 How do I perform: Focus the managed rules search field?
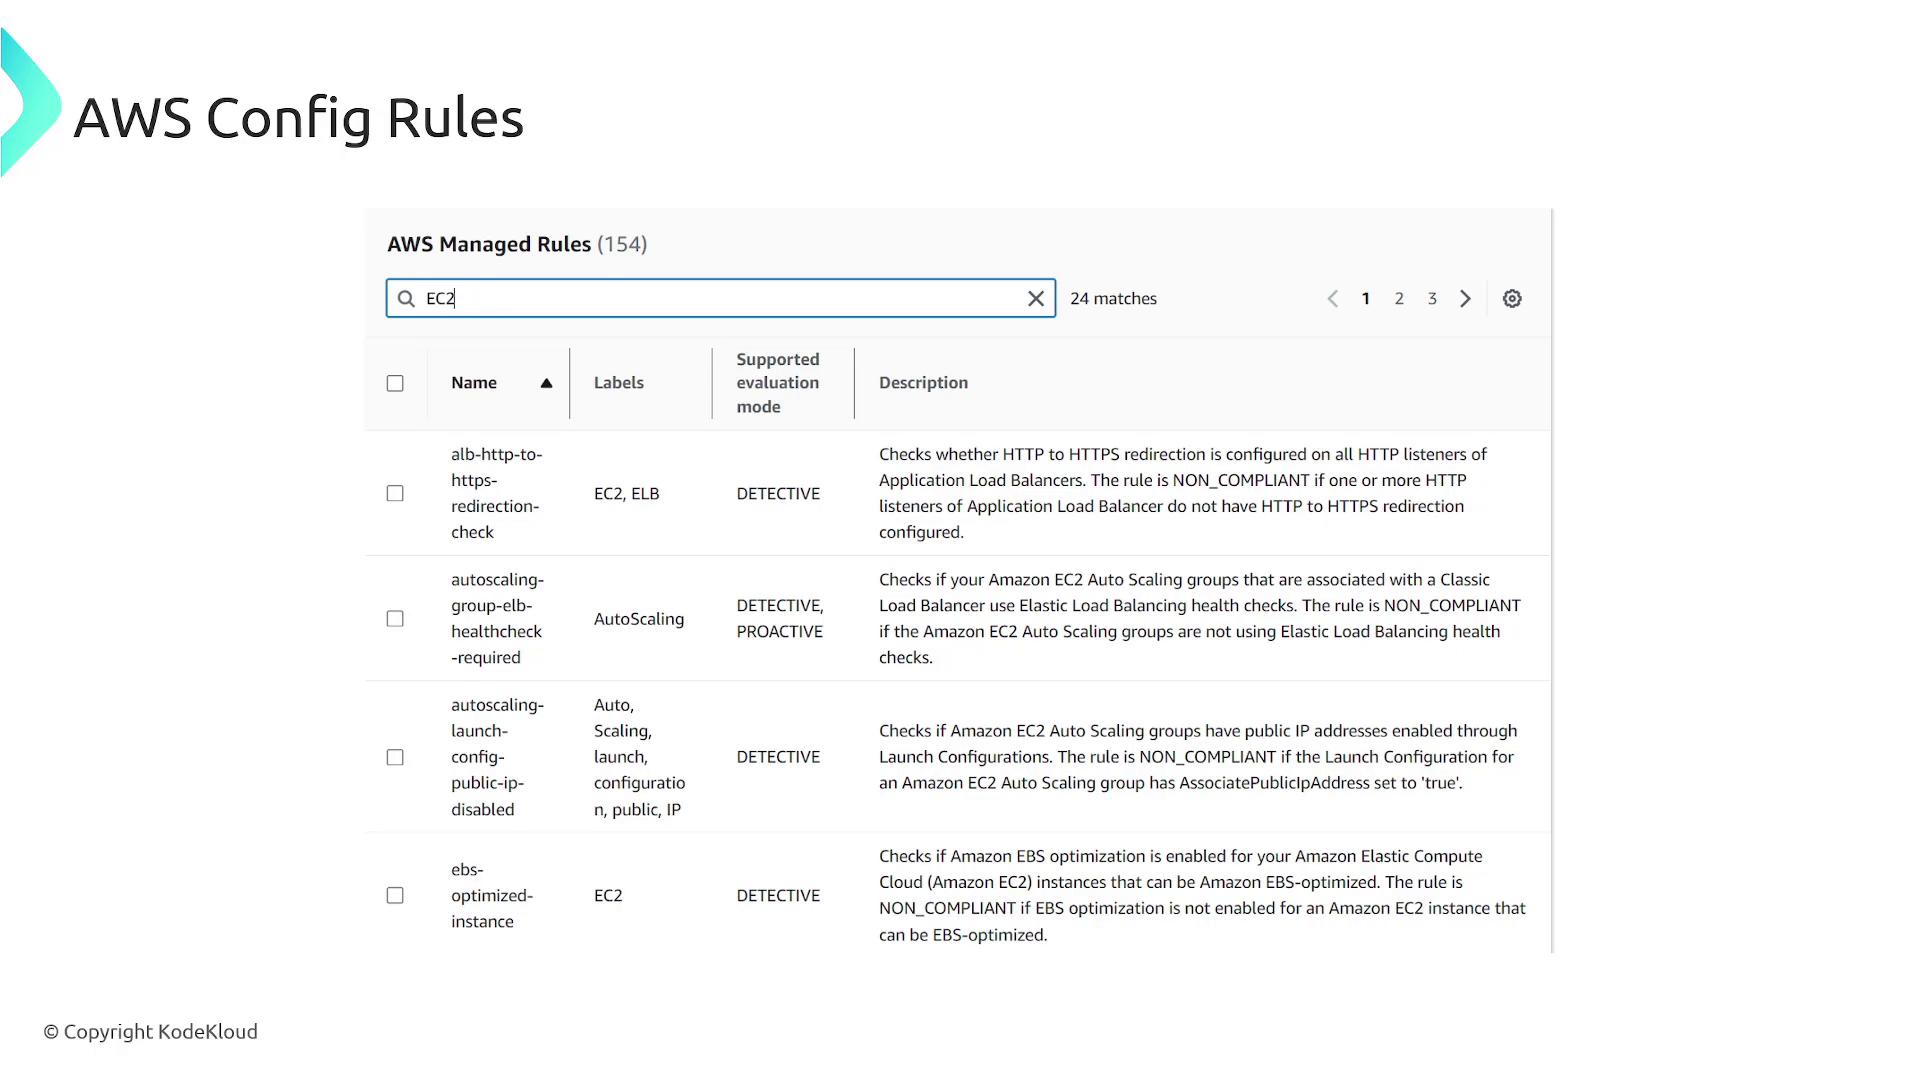720,299
